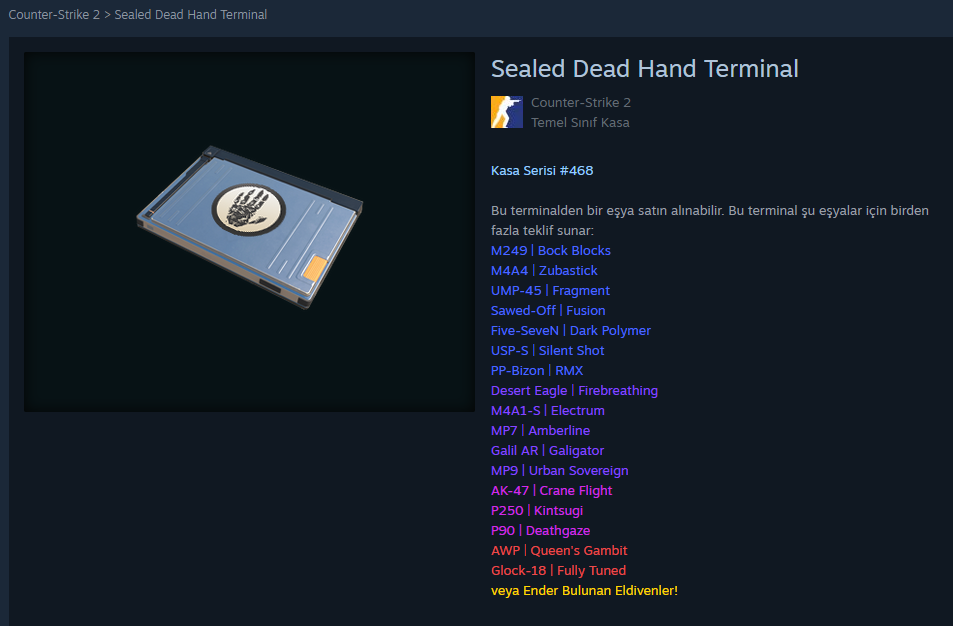Open the M4A4 | Zubastick entry
953x626 pixels.
click(544, 270)
